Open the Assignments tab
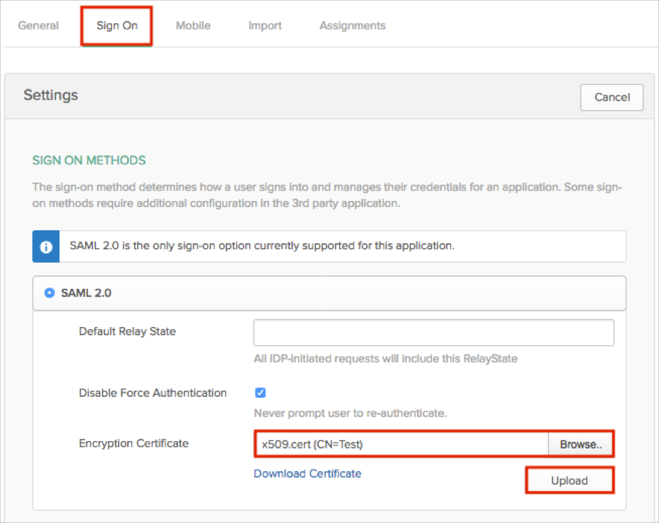659x523 pixels. click(x=352, y=25)
